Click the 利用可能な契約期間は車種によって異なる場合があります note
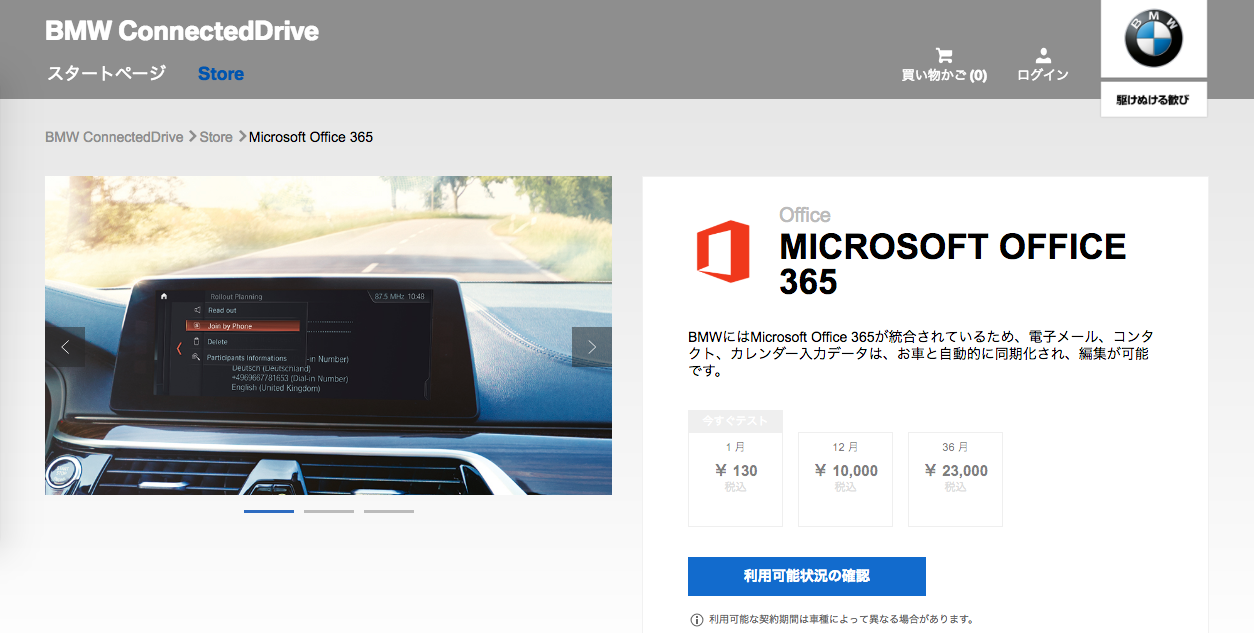The height and width of the screenshot is (633, 1254). pyautogui.click(x=841, y=620)
